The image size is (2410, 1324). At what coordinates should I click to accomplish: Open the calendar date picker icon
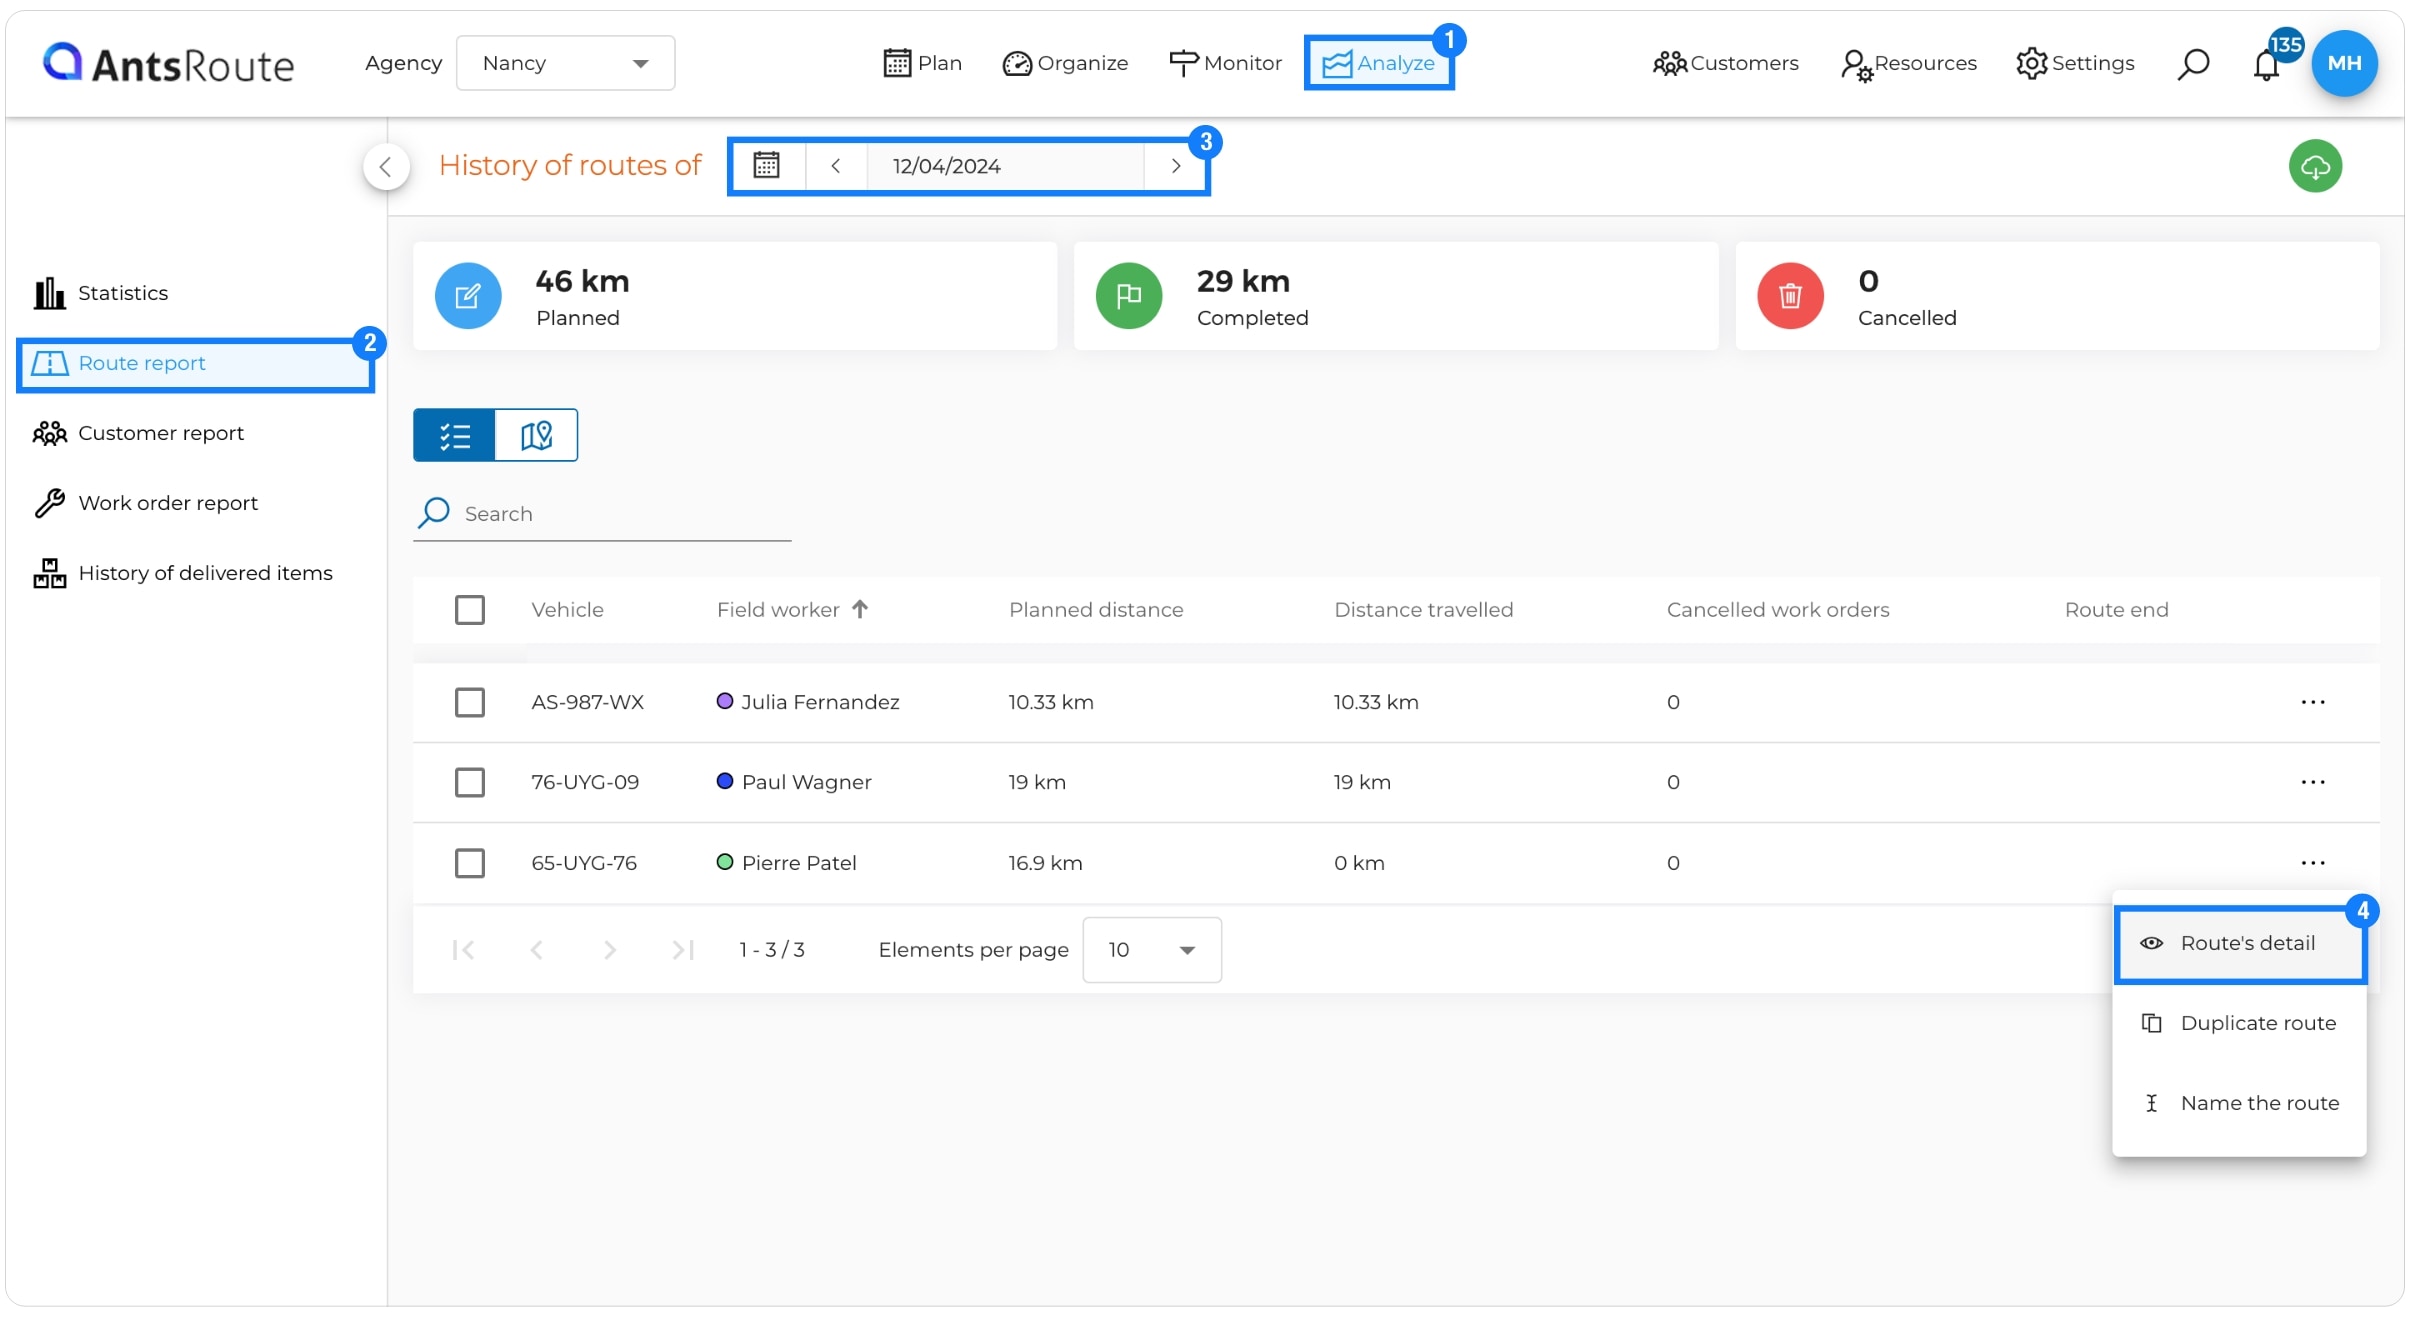click(766, 165)
